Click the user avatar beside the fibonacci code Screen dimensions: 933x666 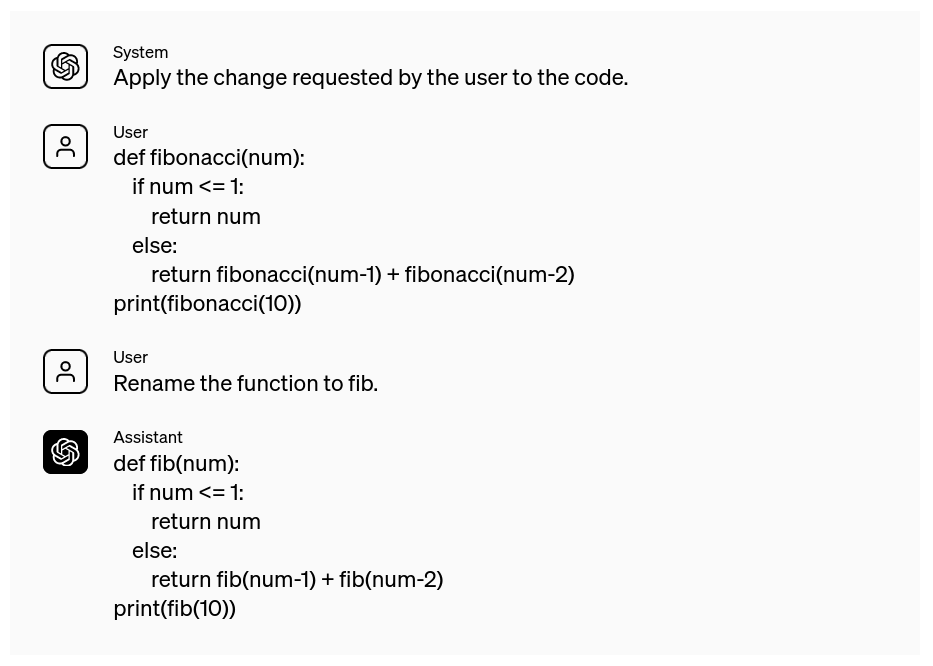pos(65,147)
